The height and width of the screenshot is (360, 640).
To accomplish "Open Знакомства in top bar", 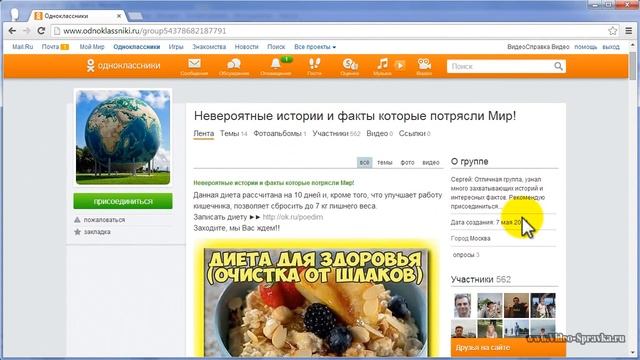I will [209, 47].
